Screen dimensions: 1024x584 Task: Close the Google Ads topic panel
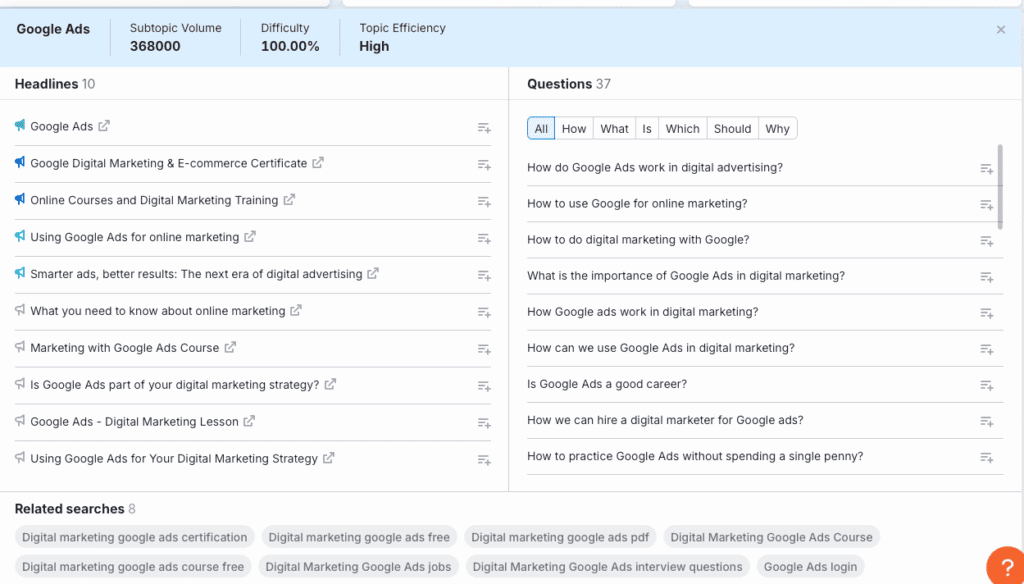point(1001,30)
